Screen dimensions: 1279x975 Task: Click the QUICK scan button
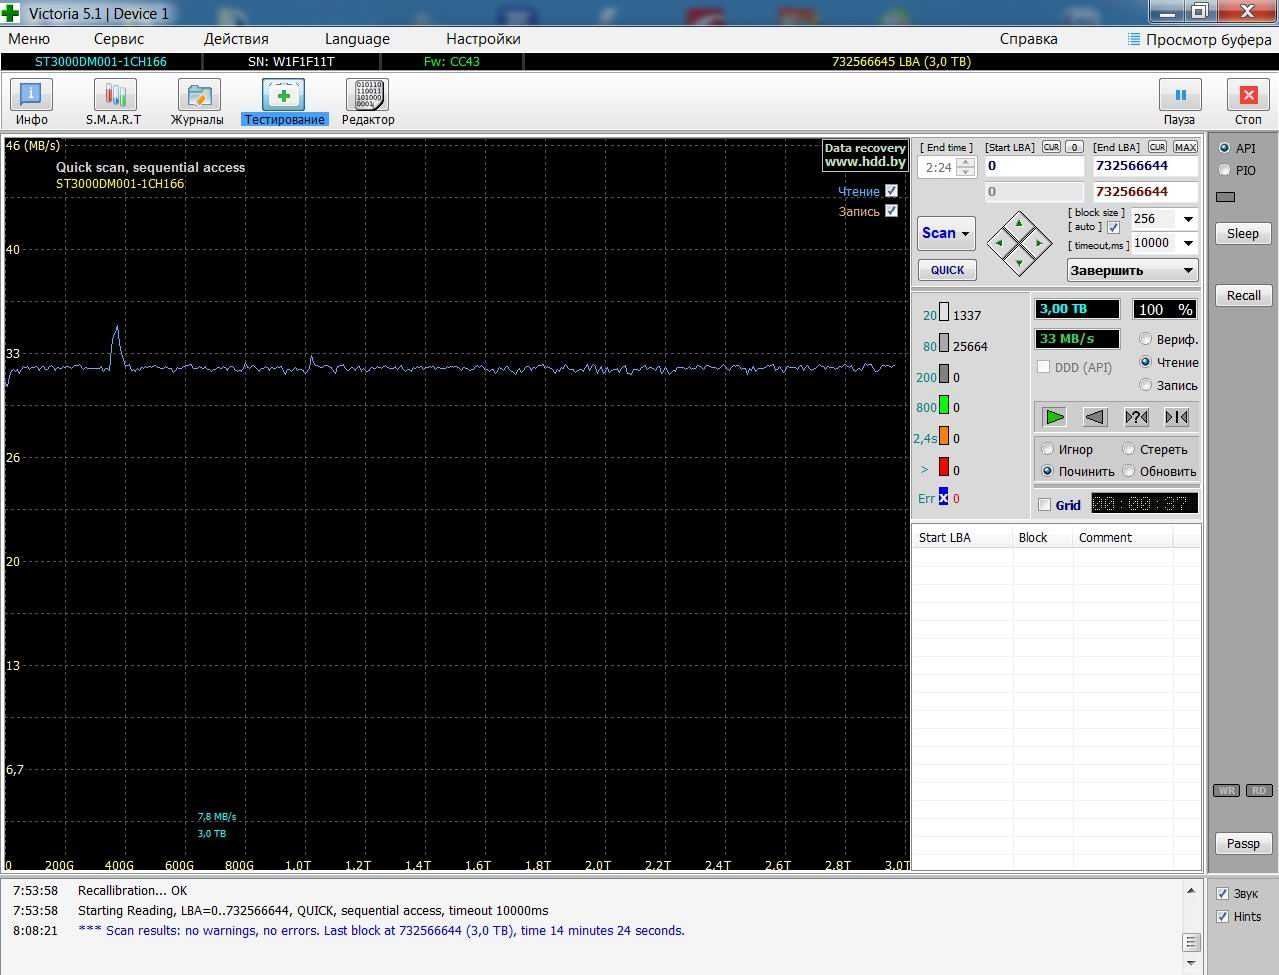947,270
